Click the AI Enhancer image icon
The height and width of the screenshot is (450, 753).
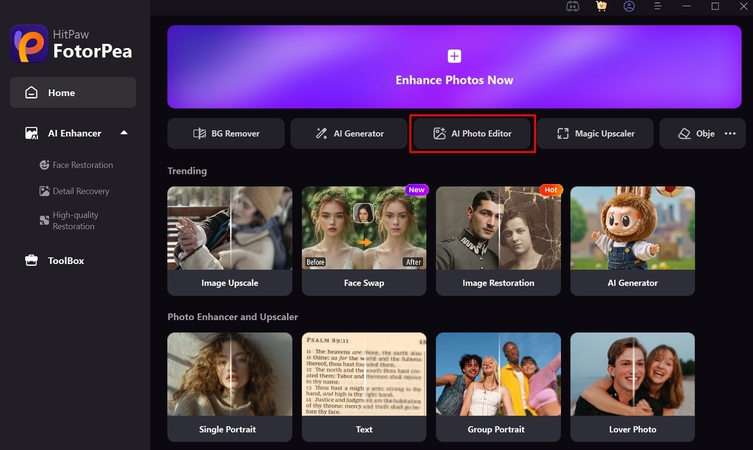pyautogui.click(x=31, y=133)
